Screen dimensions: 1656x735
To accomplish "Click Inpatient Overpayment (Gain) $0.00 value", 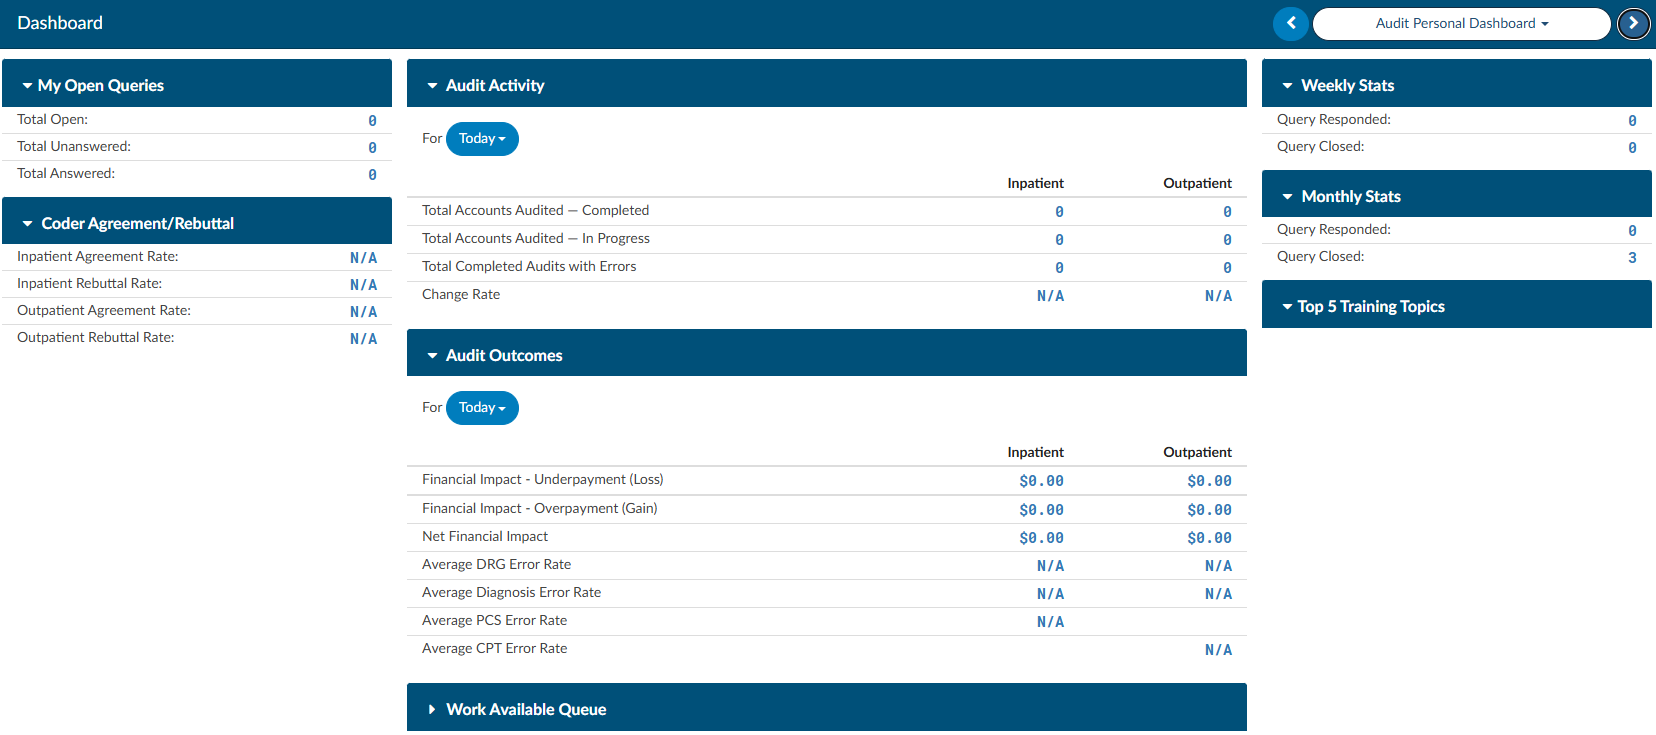I will (x=1041, y=509).
